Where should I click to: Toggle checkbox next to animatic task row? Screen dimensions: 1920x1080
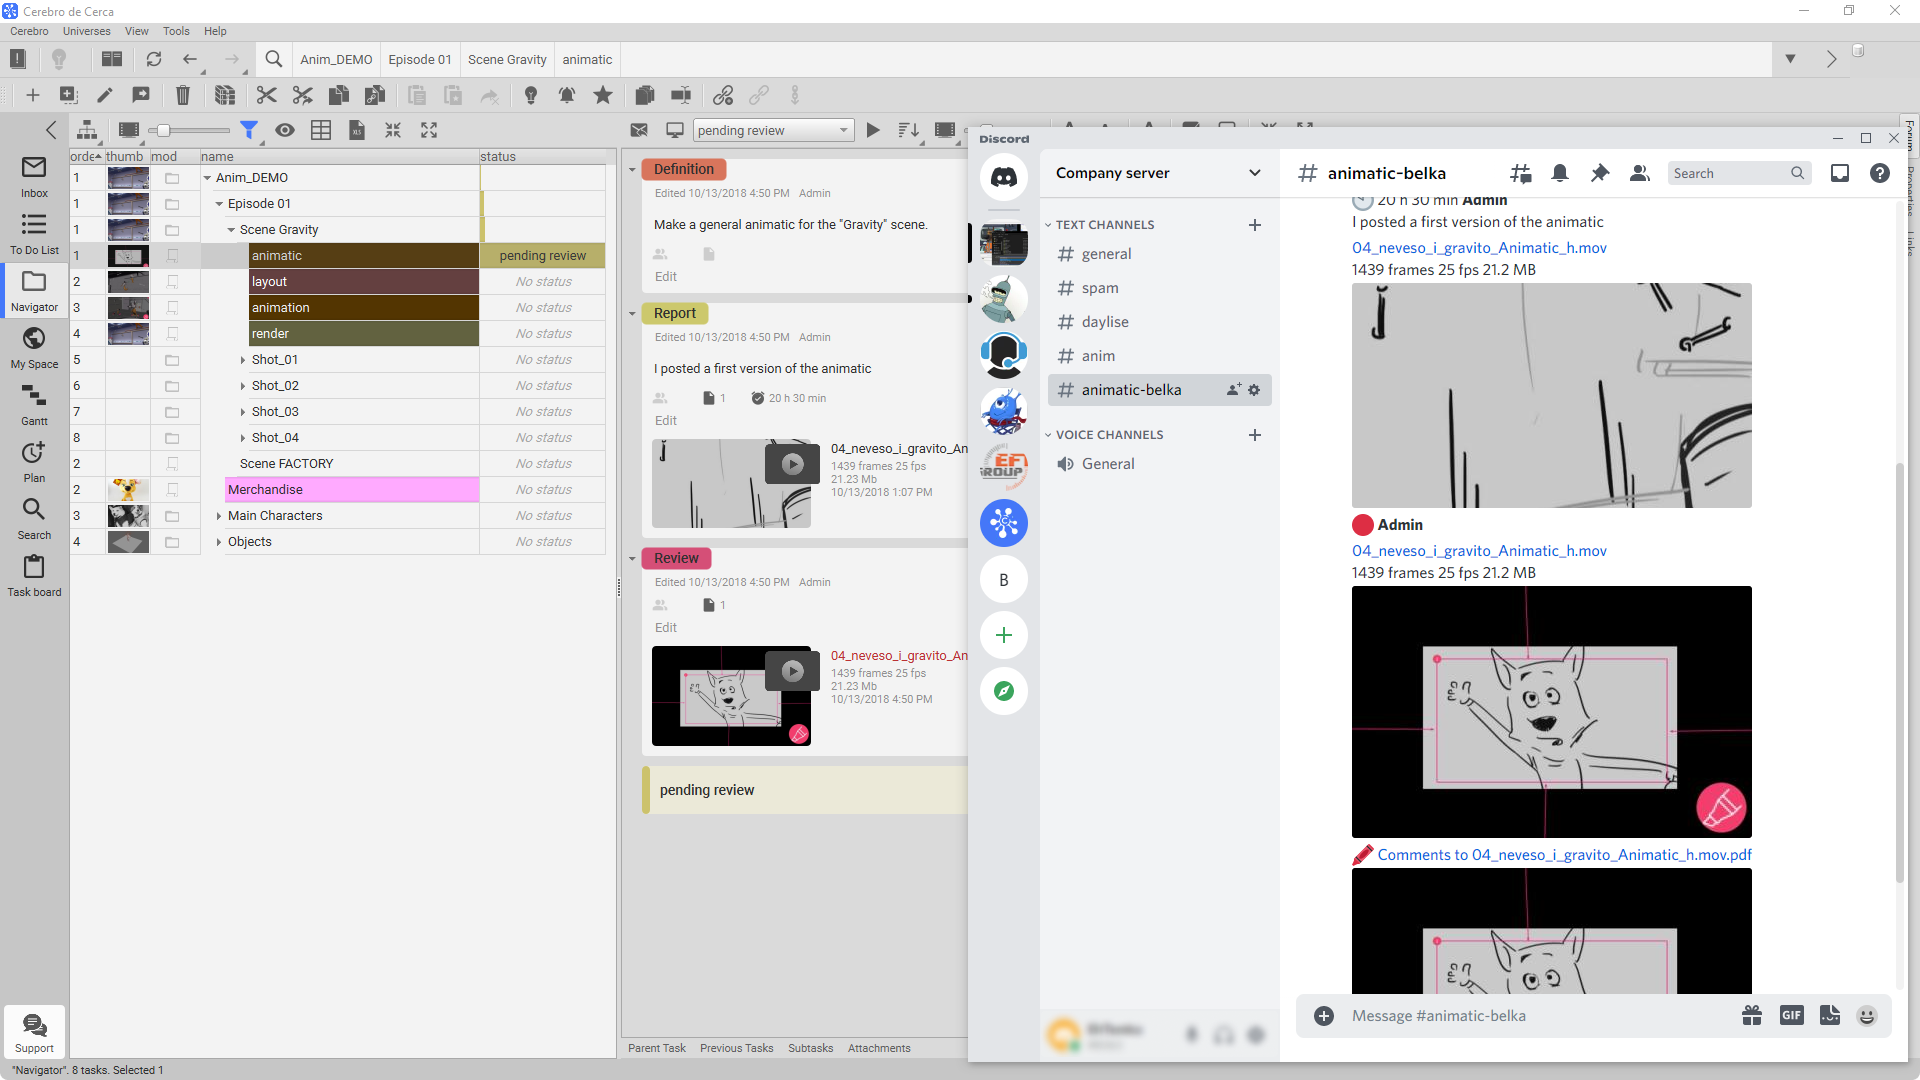(x=173, y=255)
